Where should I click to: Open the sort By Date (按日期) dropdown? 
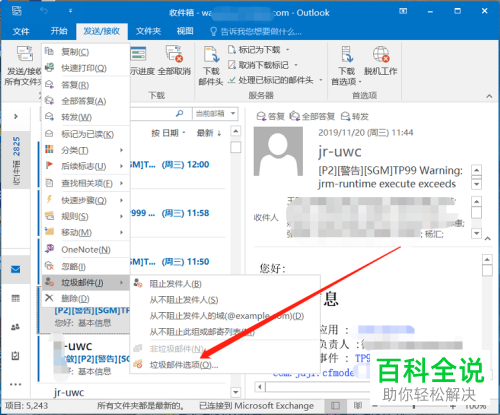(168, 133)
